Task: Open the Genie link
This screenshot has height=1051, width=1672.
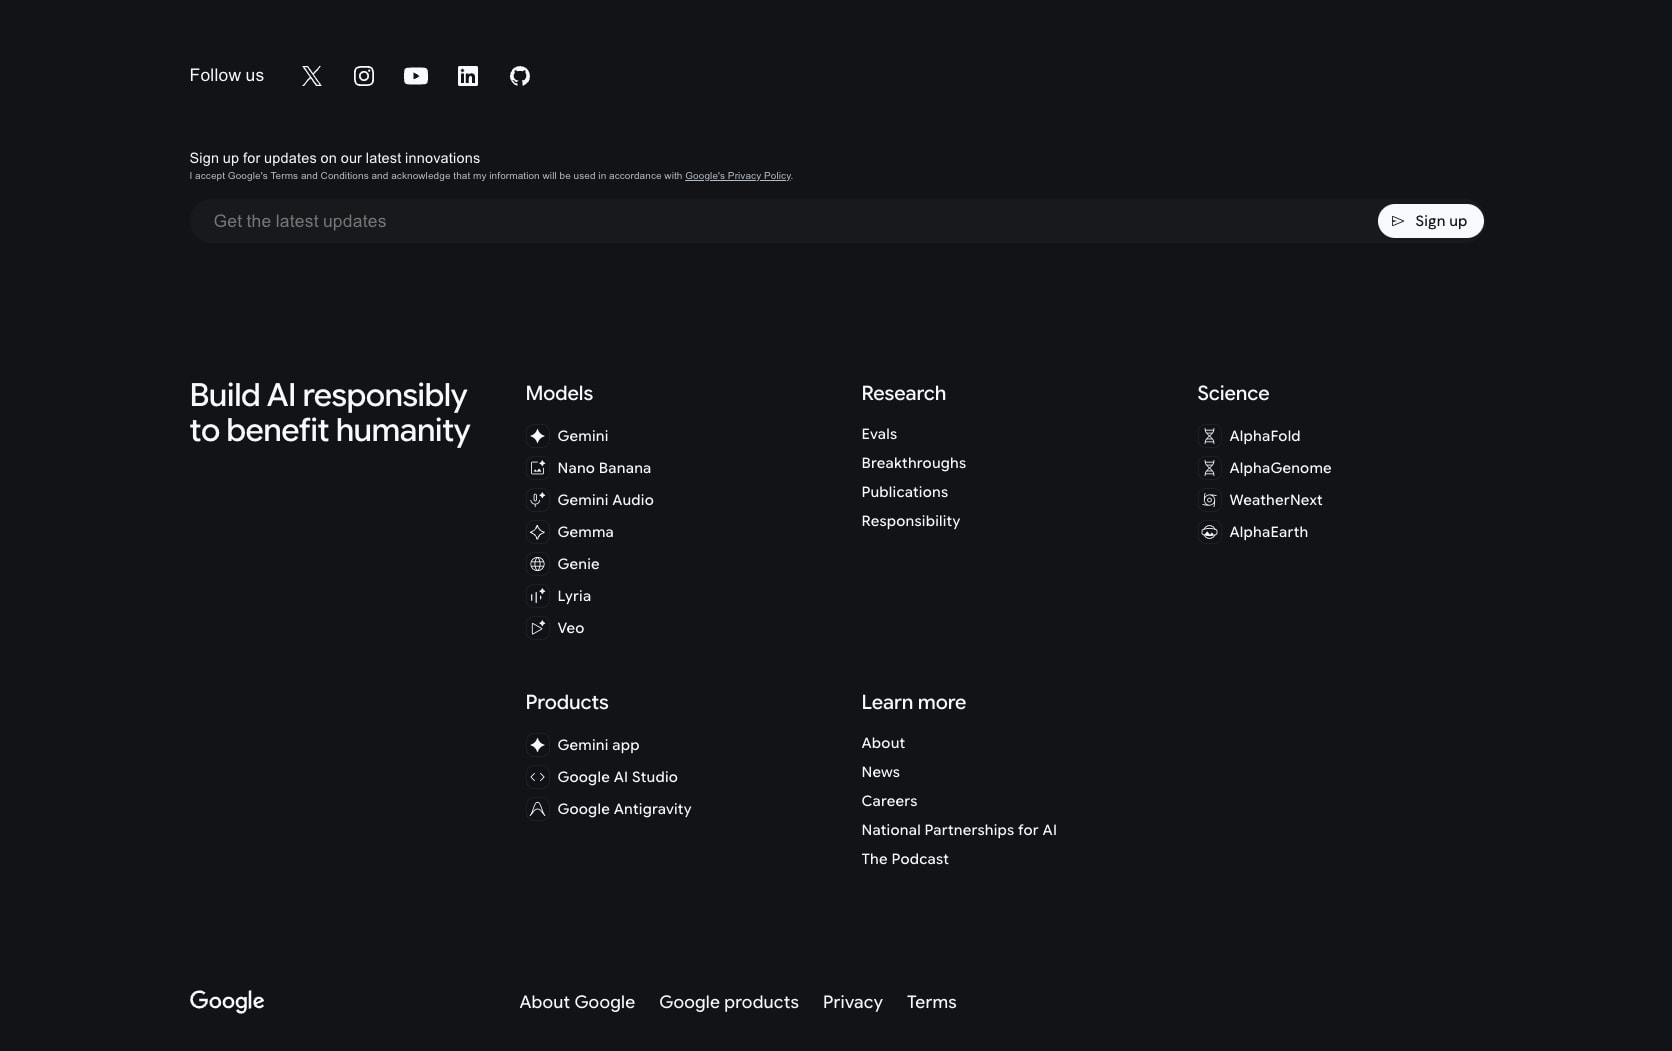Action: [578, 564]
